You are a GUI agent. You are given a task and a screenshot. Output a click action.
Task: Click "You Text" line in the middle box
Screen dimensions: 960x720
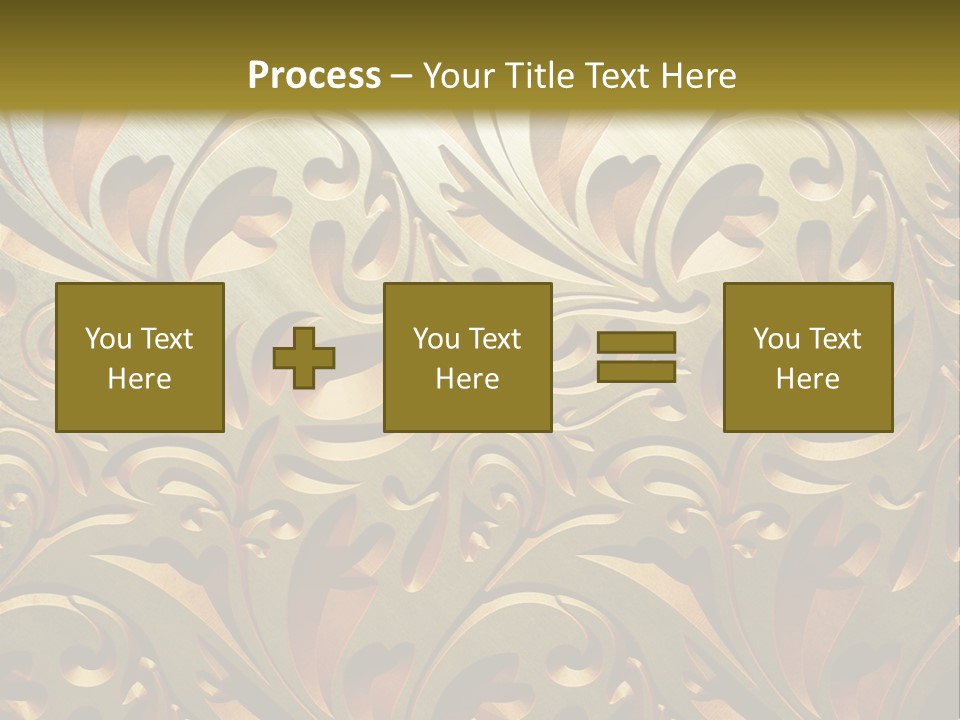point(468,339)
